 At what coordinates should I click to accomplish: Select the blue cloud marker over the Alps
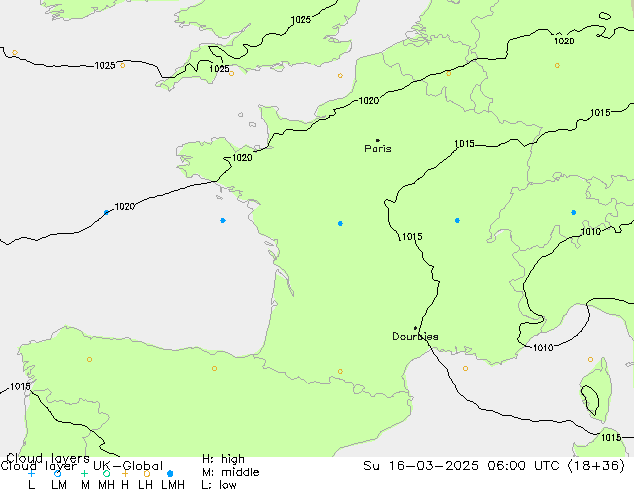pyautogui.click(x=573, y=212)
